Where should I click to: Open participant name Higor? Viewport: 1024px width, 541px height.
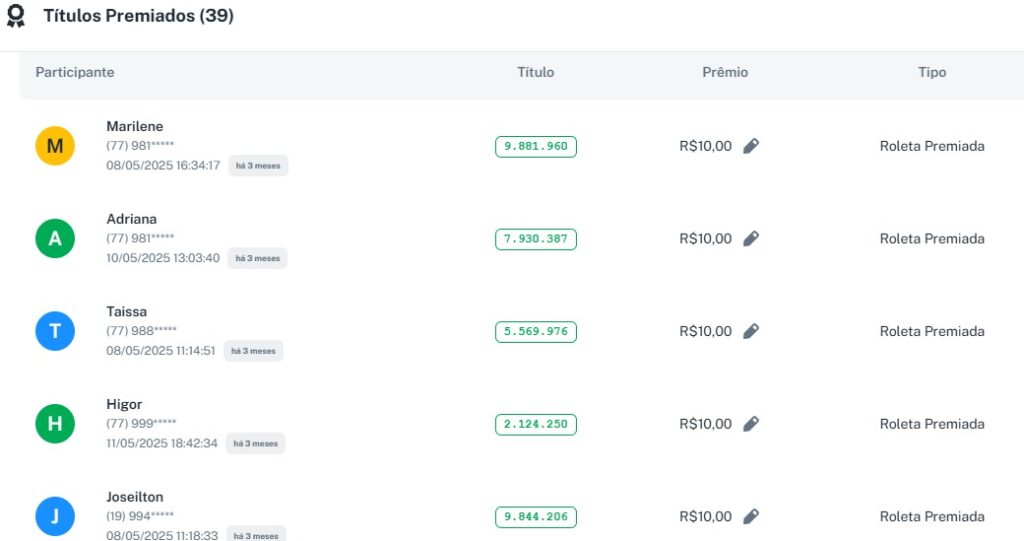125,405
